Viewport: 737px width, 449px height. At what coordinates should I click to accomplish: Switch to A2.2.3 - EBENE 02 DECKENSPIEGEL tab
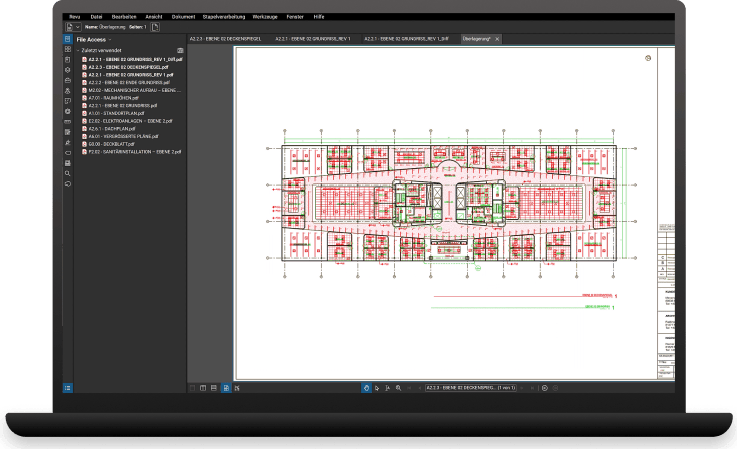[x=225, y=39]
